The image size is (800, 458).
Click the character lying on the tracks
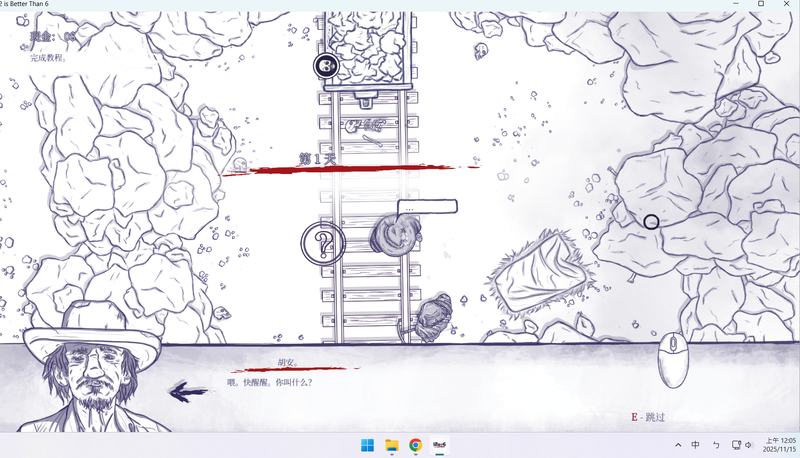tap(396, 235)
